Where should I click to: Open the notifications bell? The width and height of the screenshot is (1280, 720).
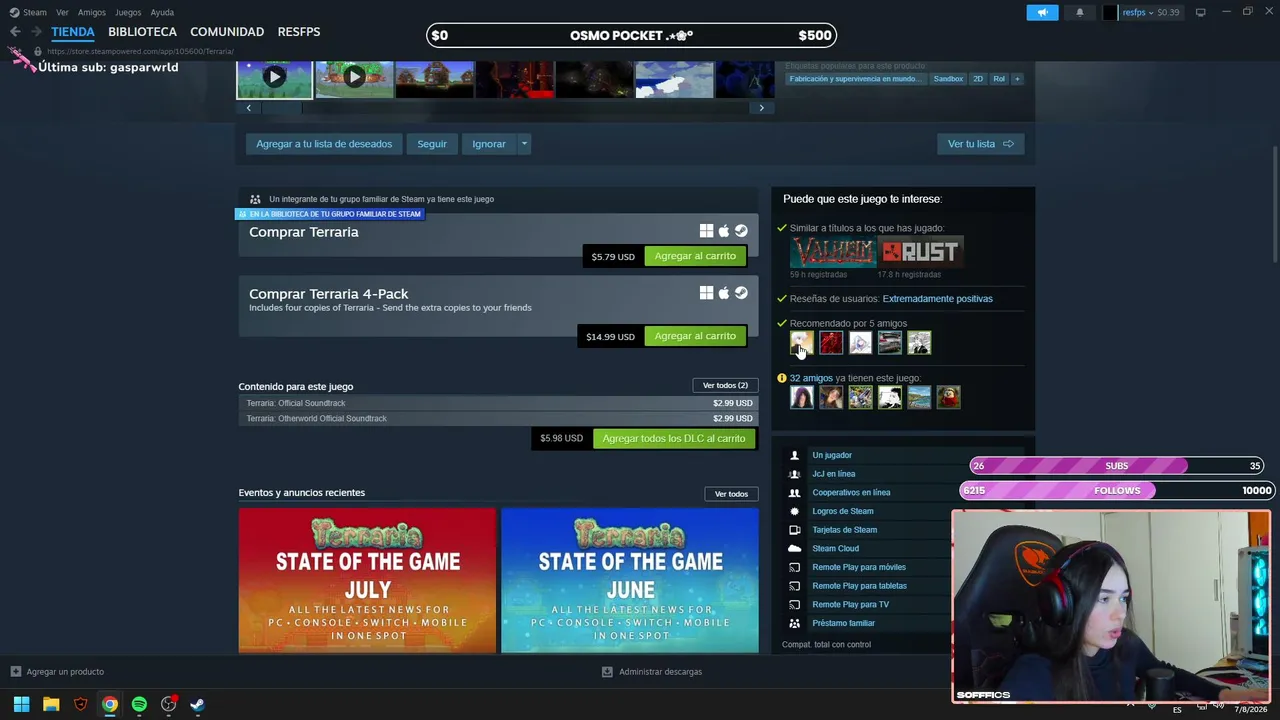click(1079, 12)
